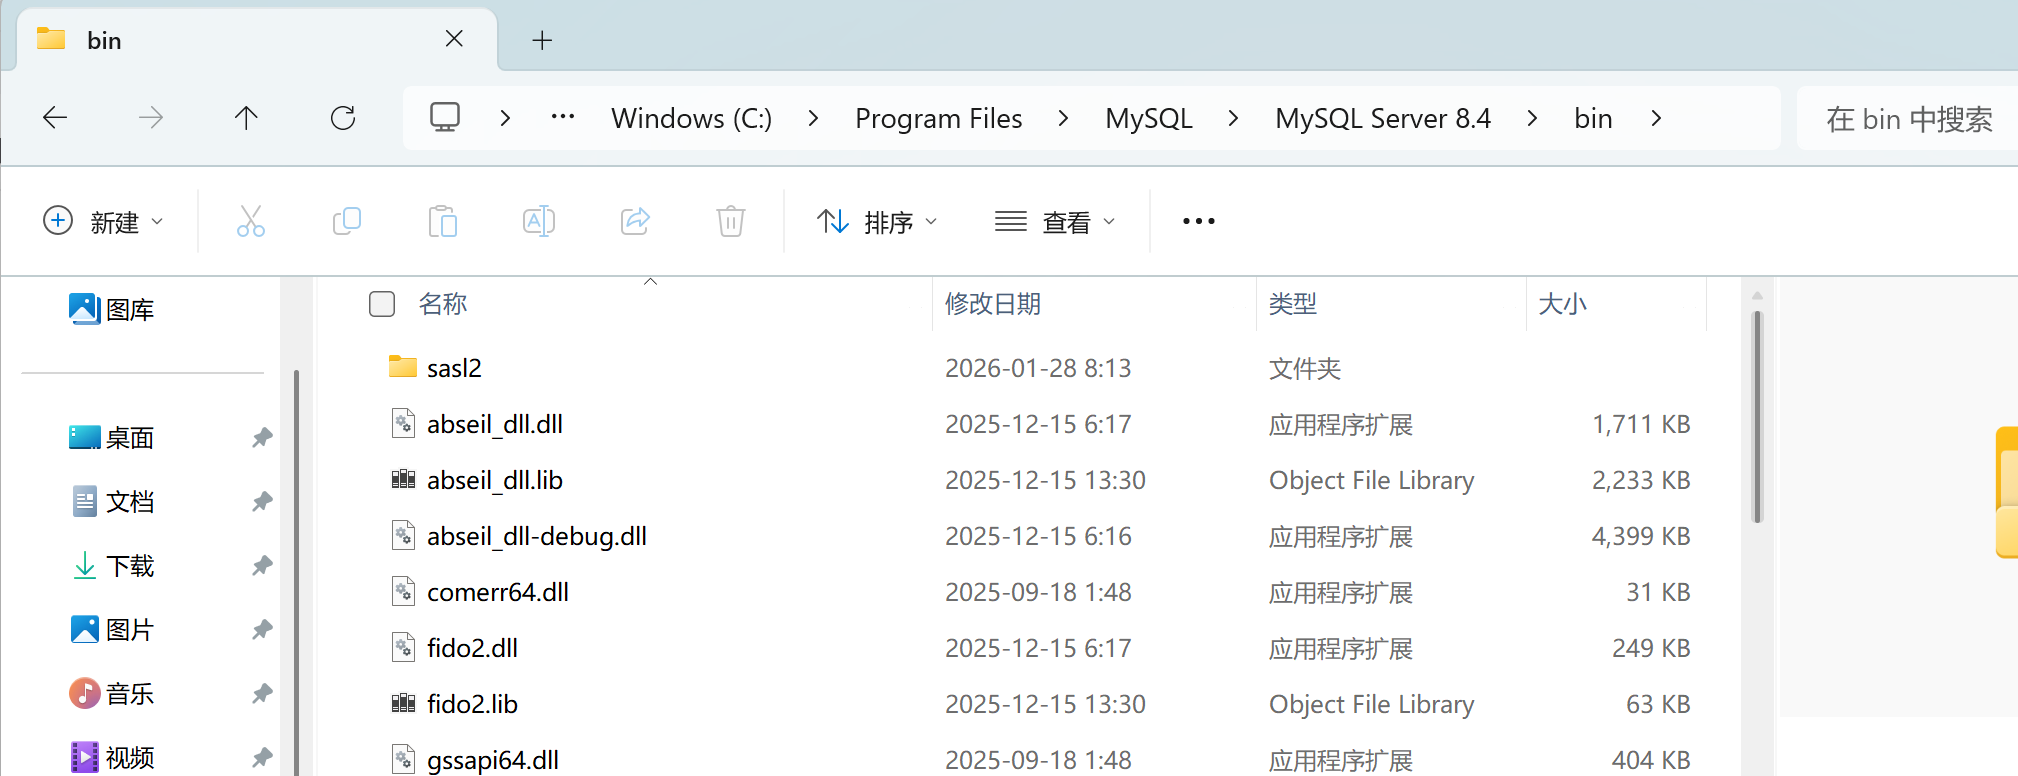Show hidden breadcrumb path with ellipsis
The width and height of the screenshot is (2018, 776).
(563, 117)
